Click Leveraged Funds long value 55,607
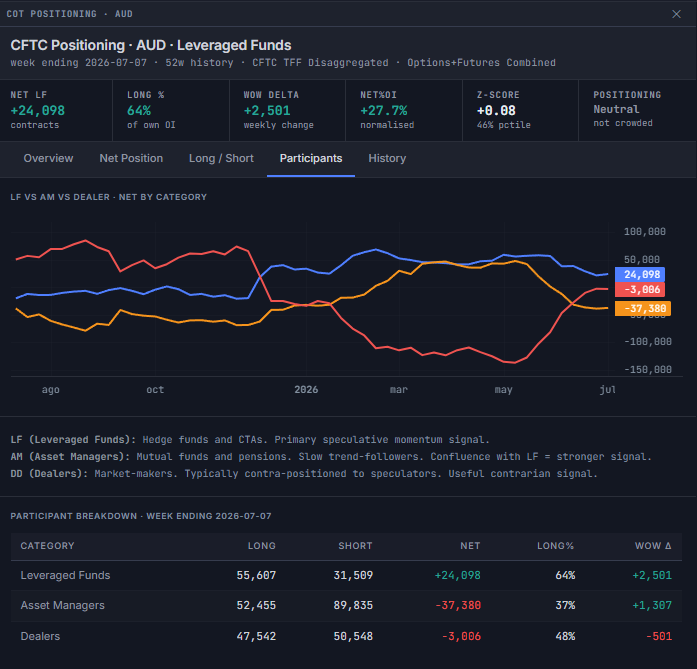This screenshot has width=697, height=669. pyautogui.click(x=256, y=575)
